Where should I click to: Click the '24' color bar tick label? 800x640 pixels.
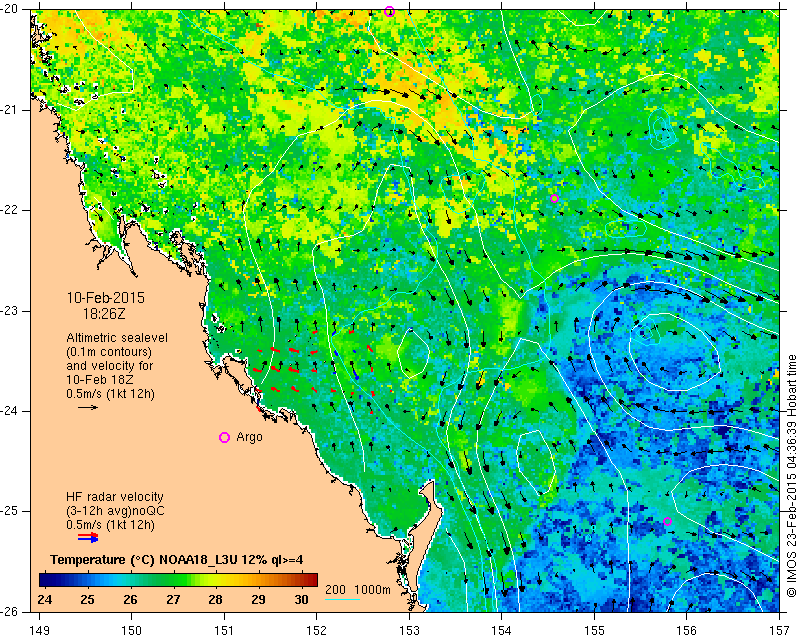coord(45,599)
